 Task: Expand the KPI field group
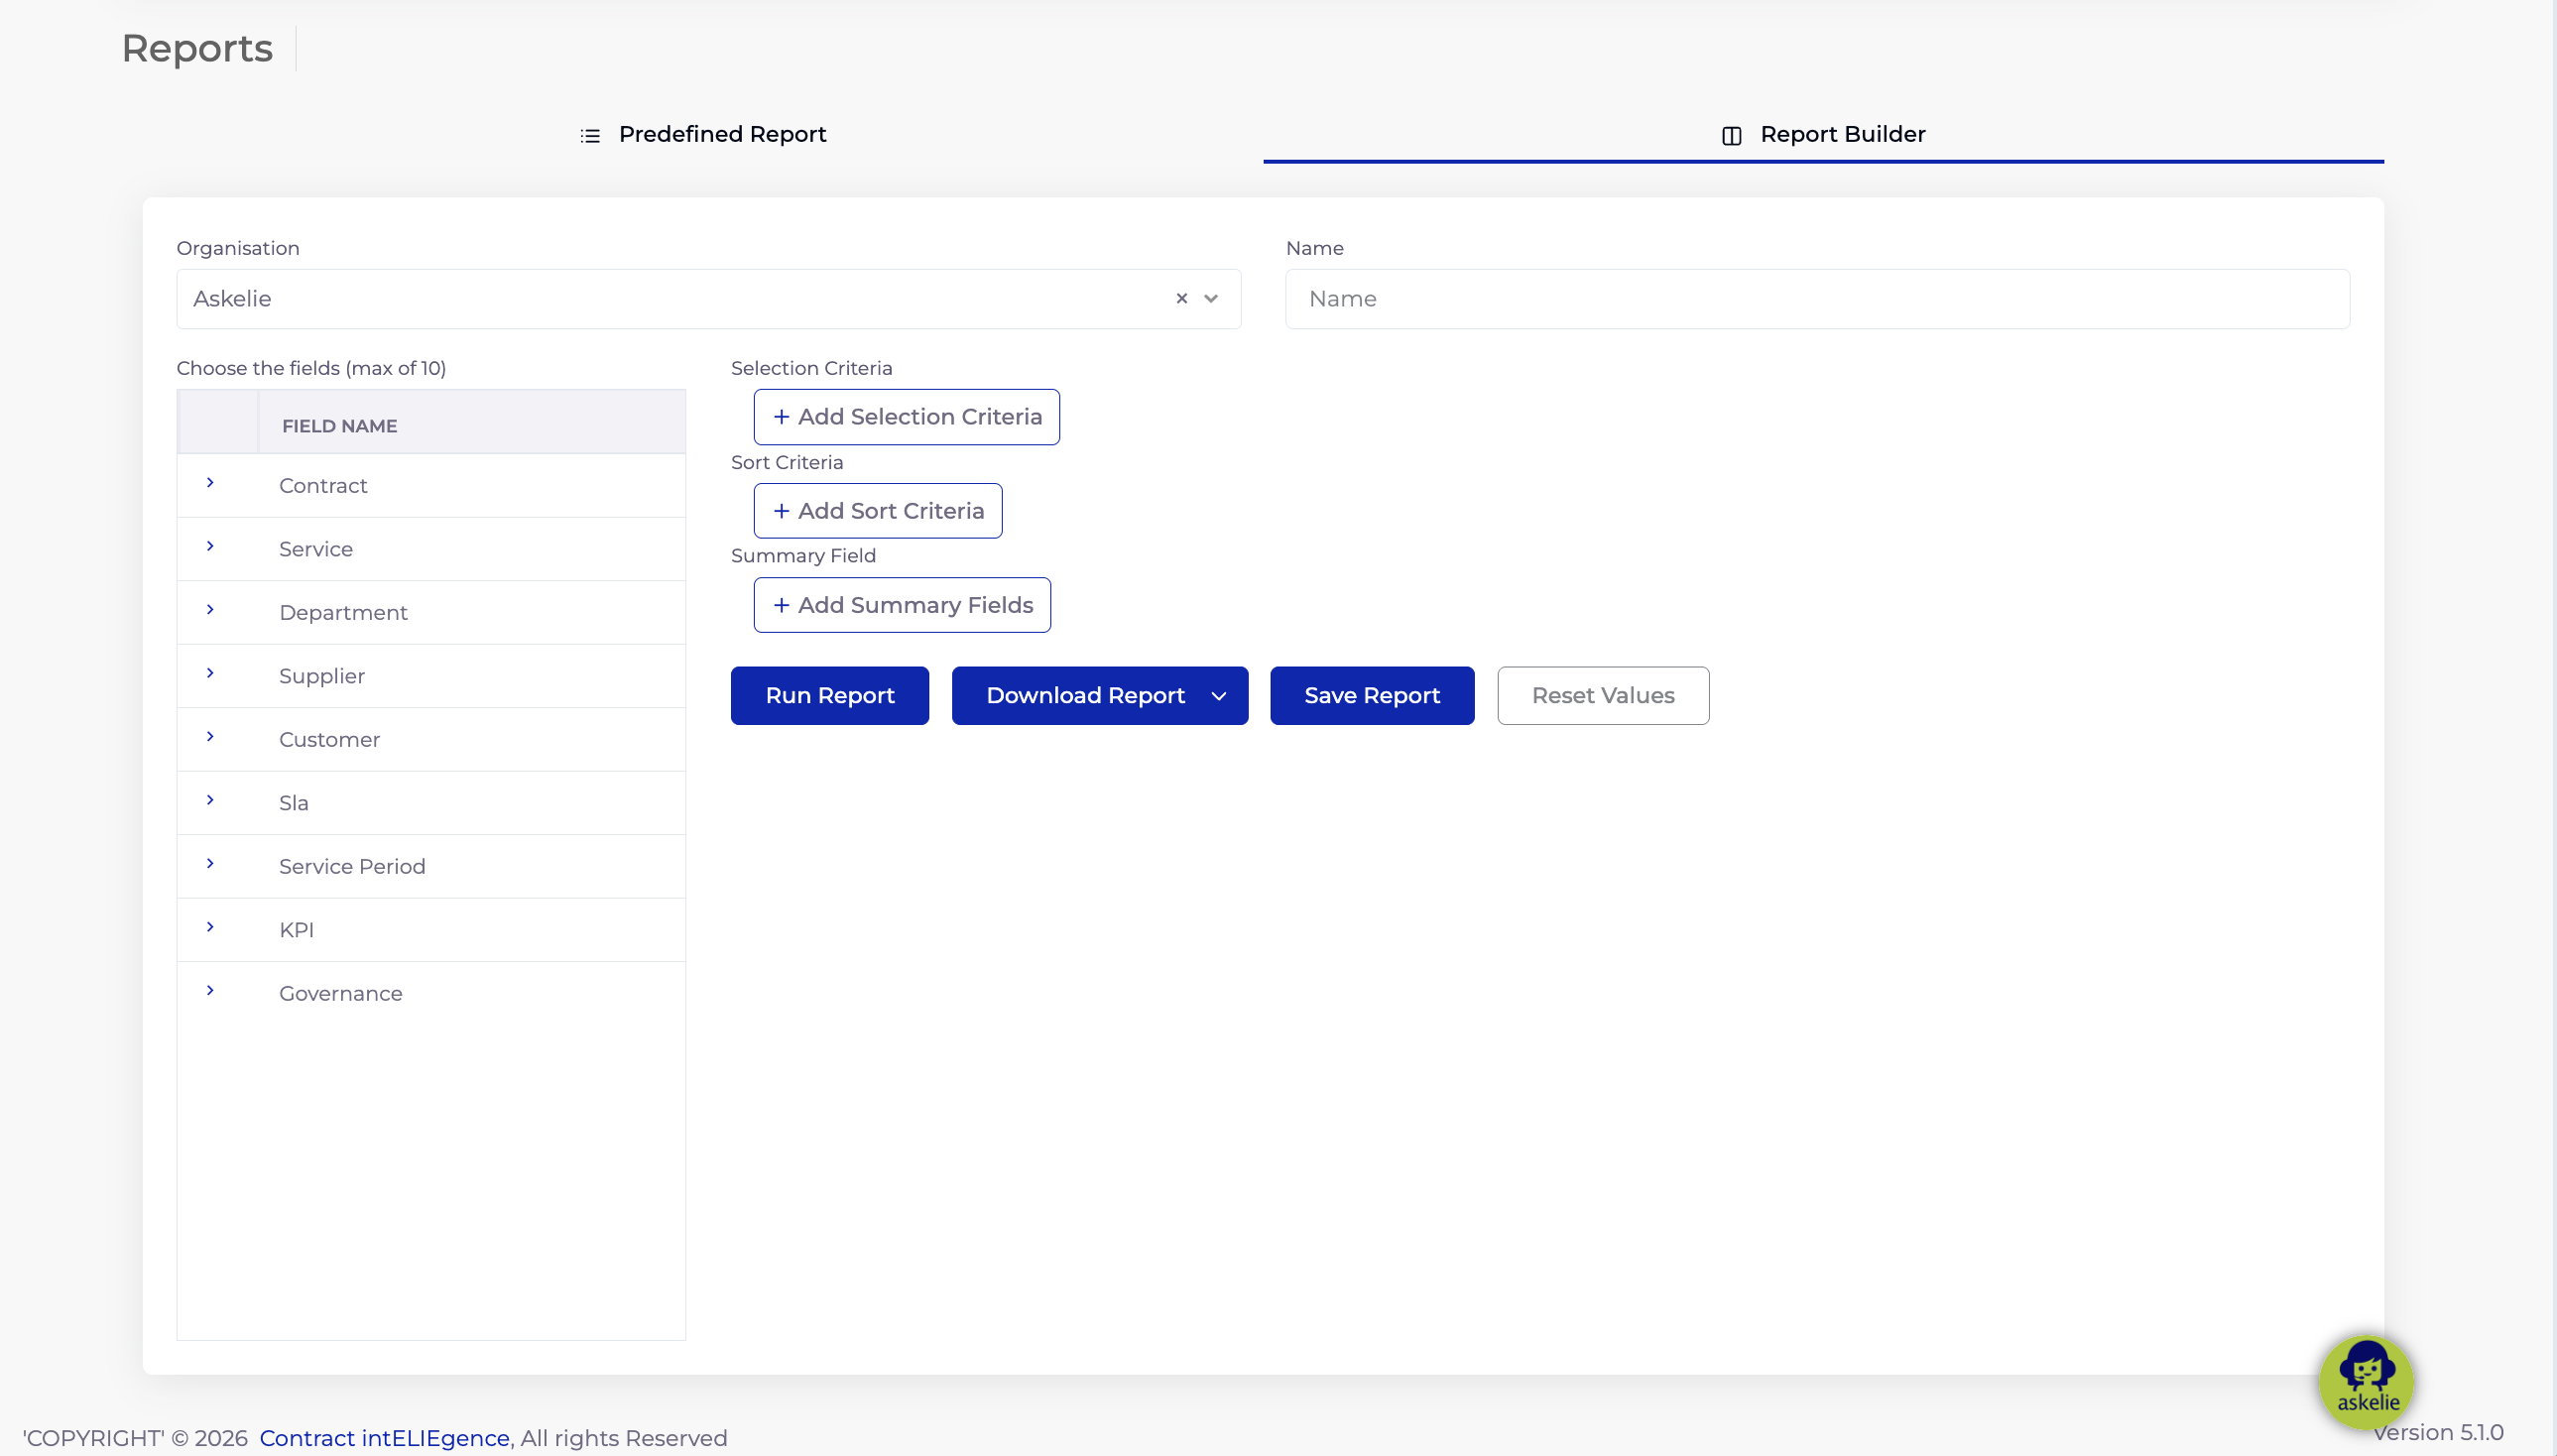[210, 927]
